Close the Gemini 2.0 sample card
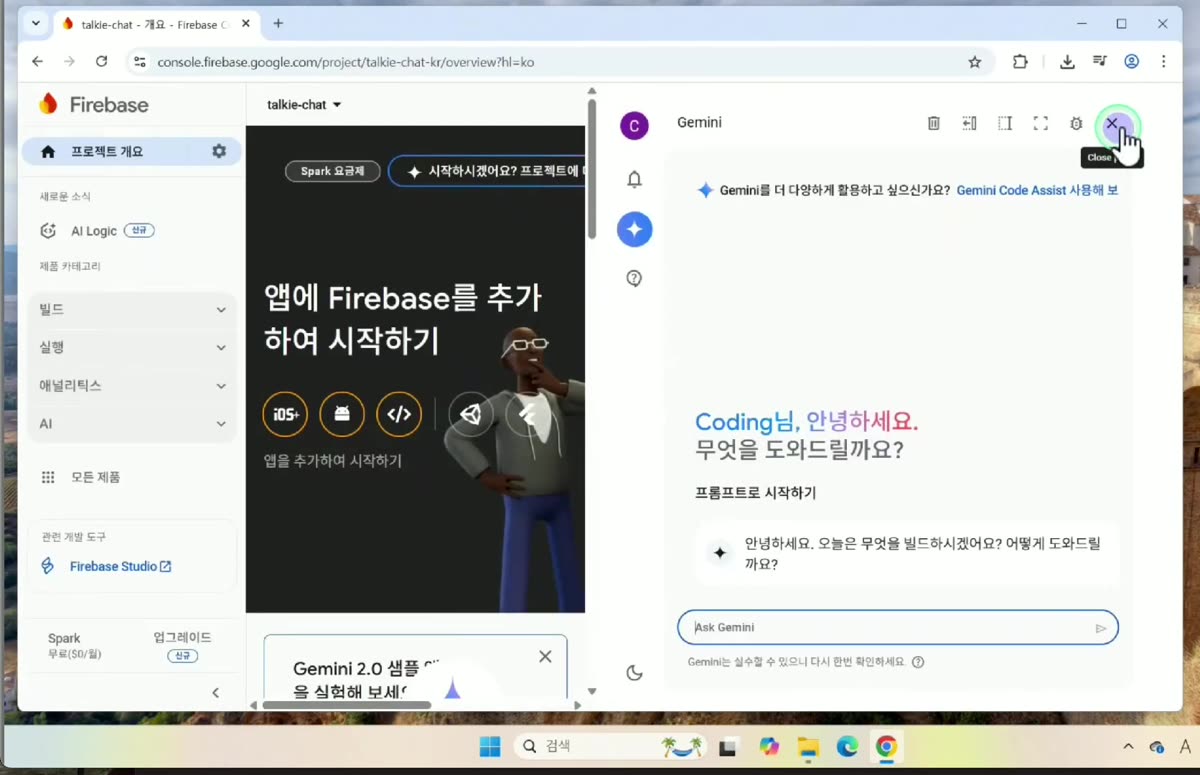This screenshot has width=1200, height=775. point(545,656)
